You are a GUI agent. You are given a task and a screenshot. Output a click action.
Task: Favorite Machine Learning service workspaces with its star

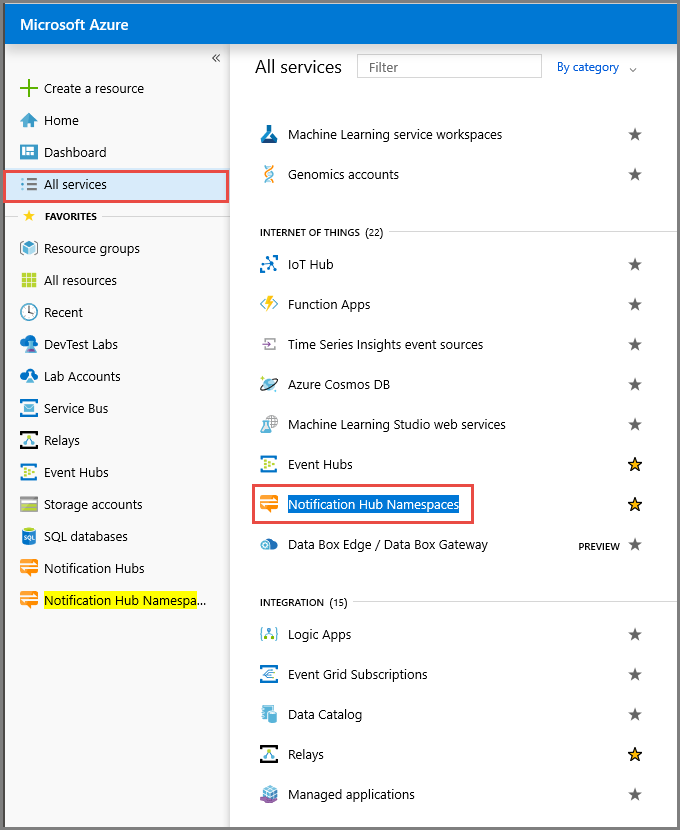pos(634,134)
